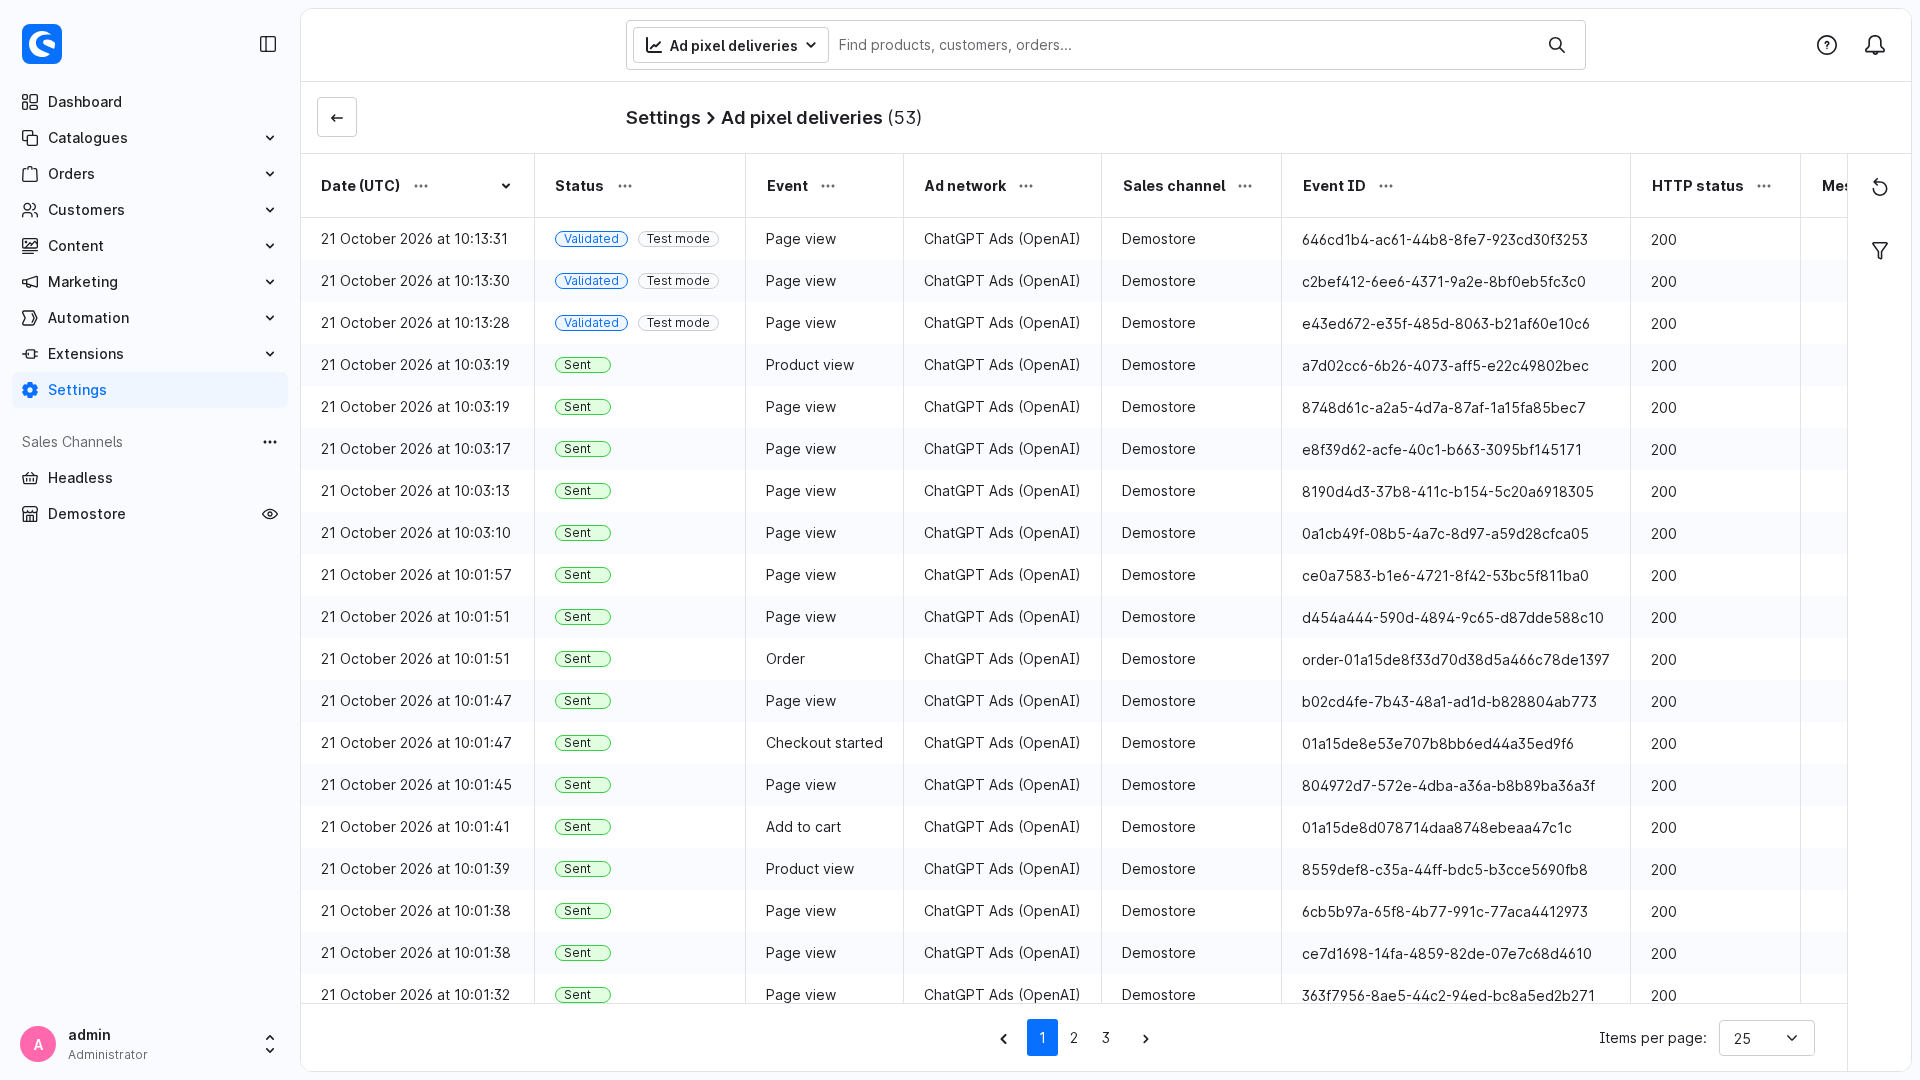This screenshot has height=1080, width=1920.
Task: Go to page 2 of deliveries
Action: pyautogui.click(x=1074, y=1038)
